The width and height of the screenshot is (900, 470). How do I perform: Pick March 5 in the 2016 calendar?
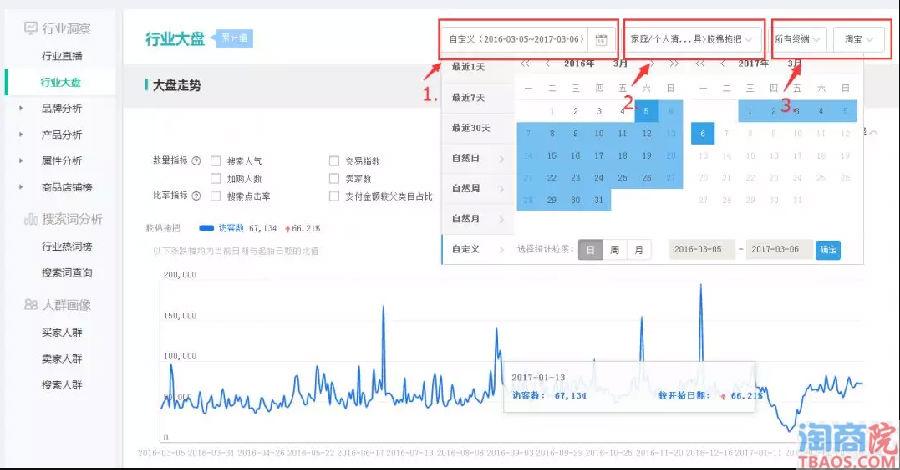coord(646,111)
